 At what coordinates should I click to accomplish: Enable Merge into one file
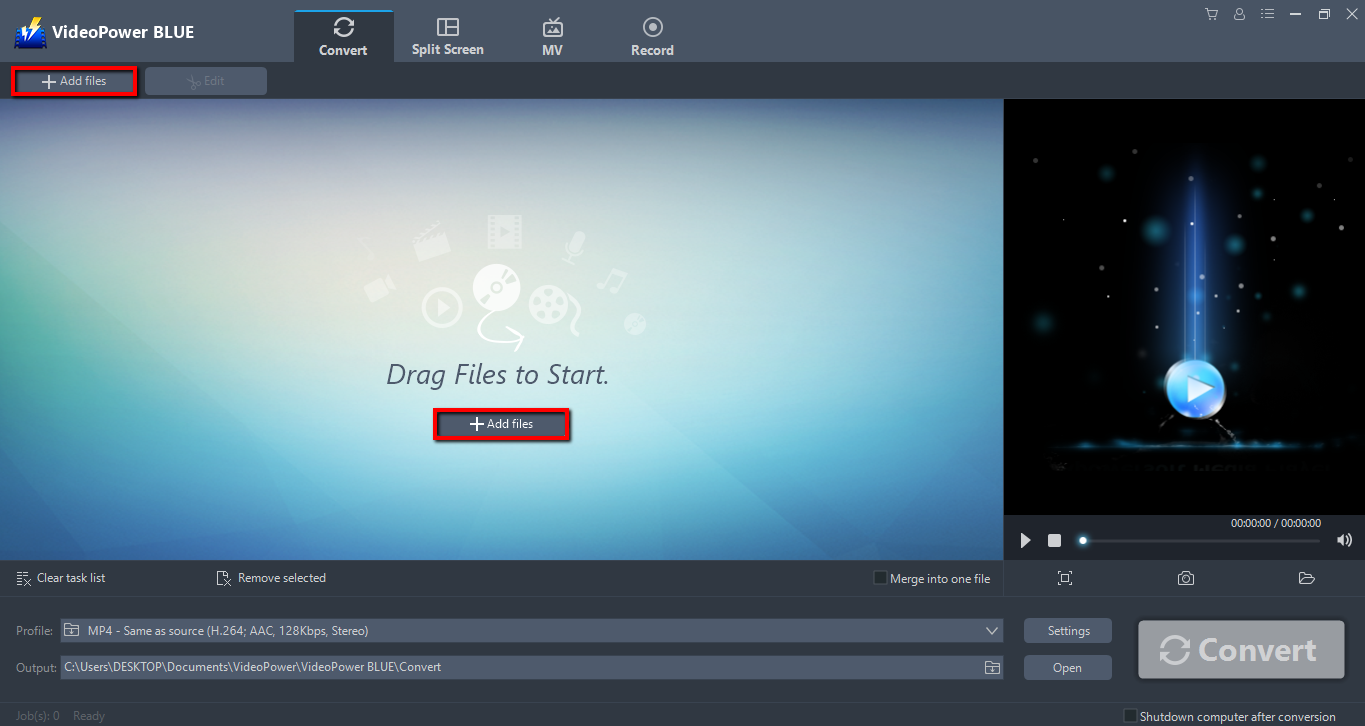(x=879, y=578)
